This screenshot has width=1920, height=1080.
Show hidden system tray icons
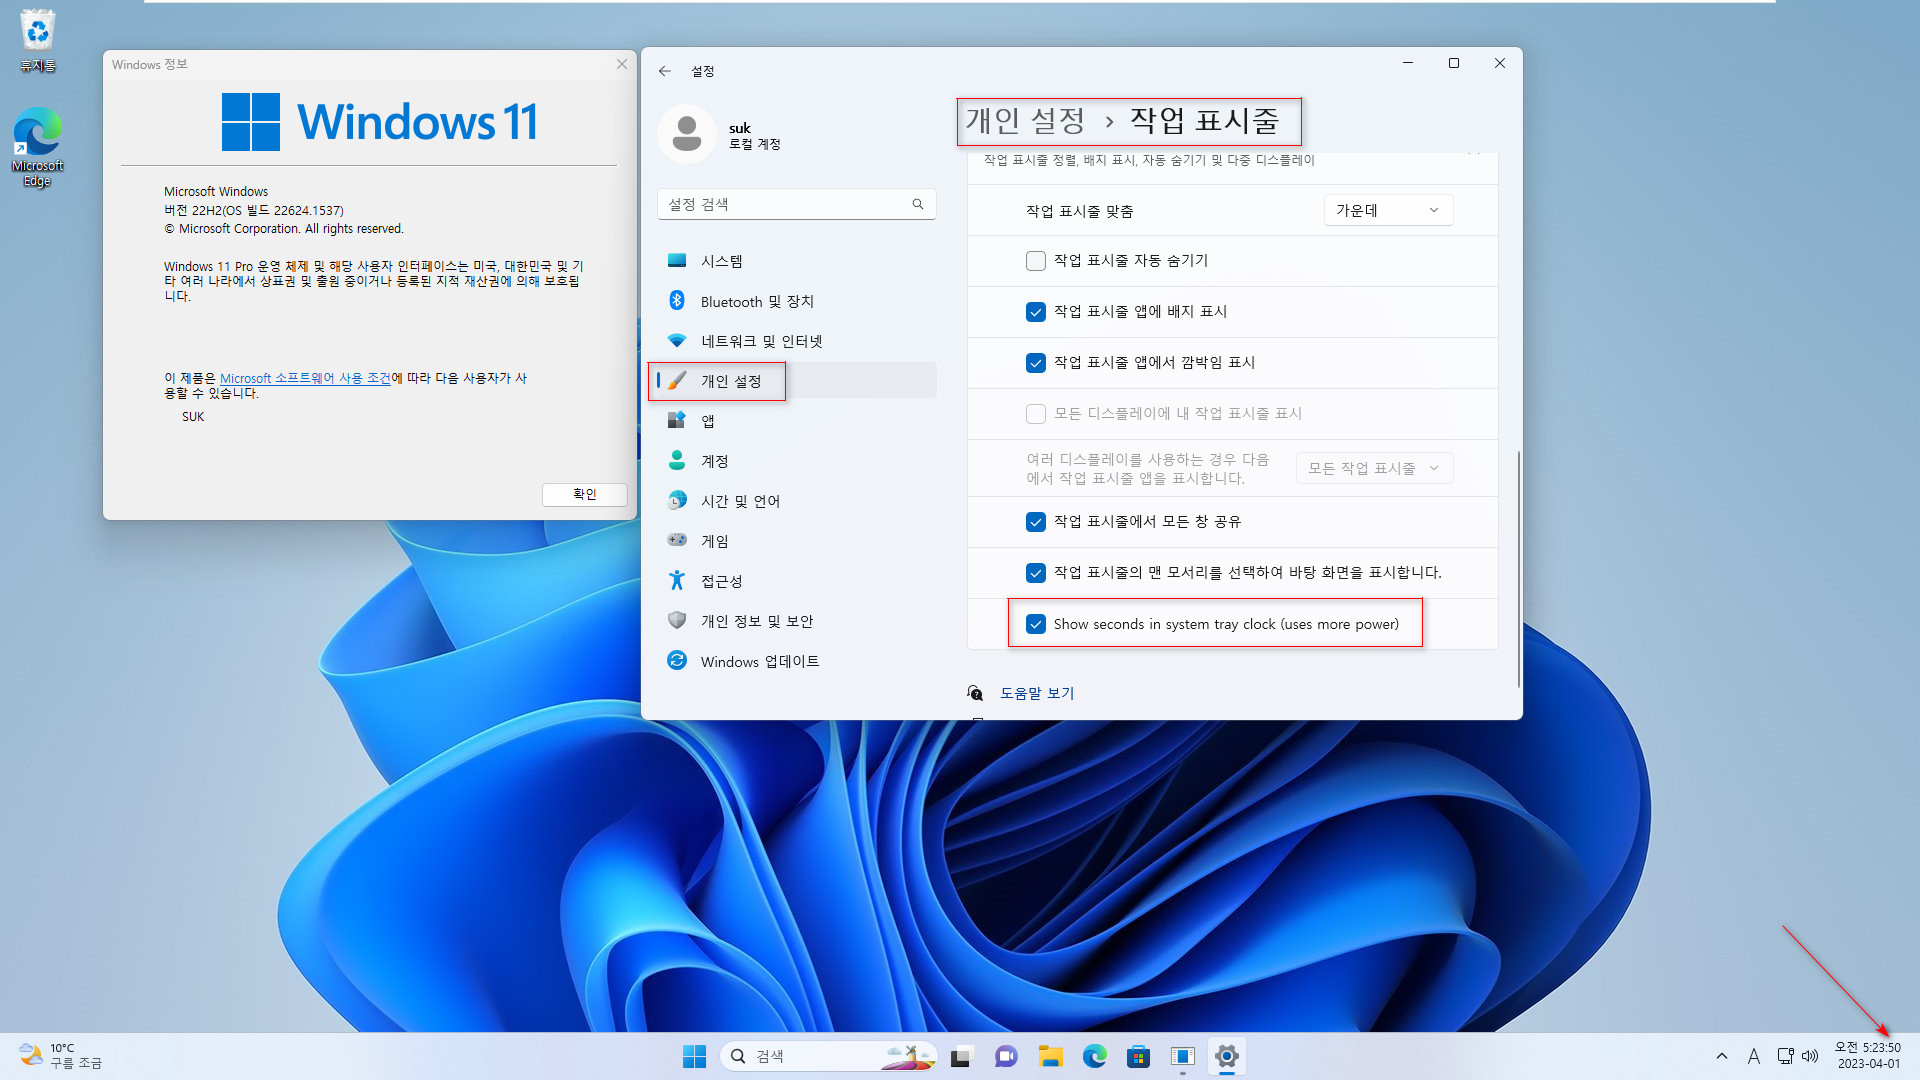[x=1721, y=1056]
